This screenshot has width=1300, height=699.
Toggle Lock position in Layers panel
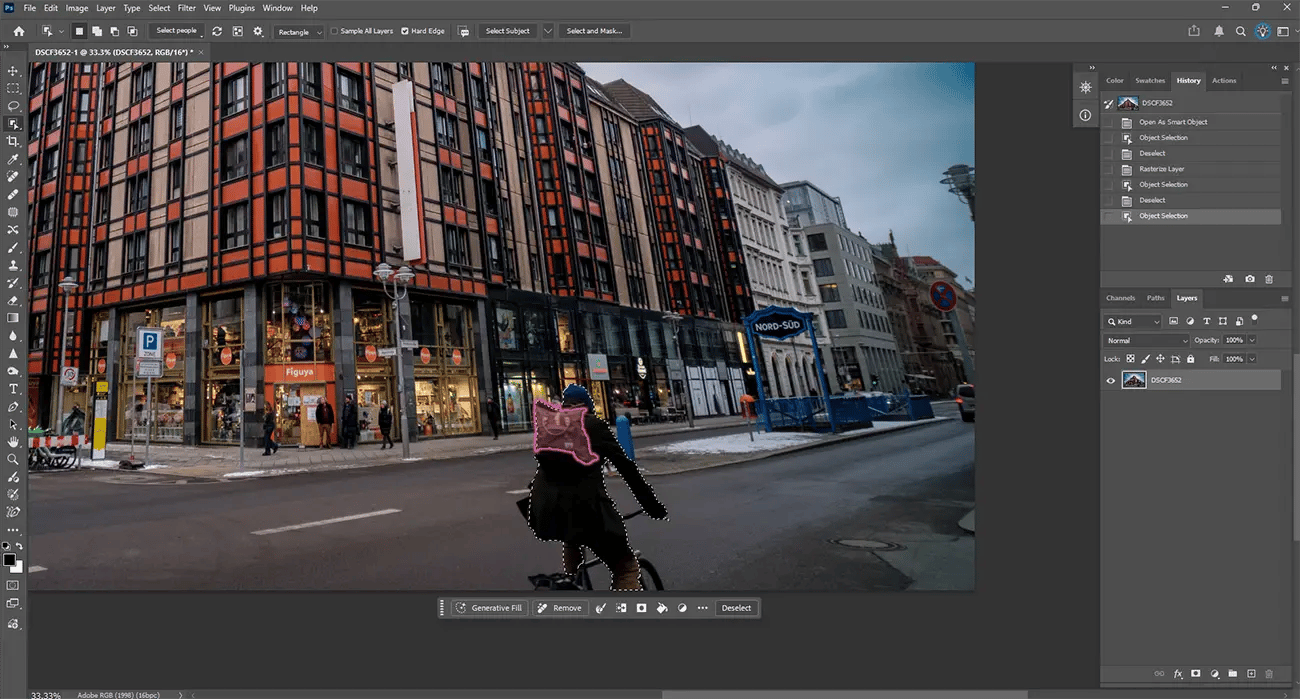tap(1160, 358)
